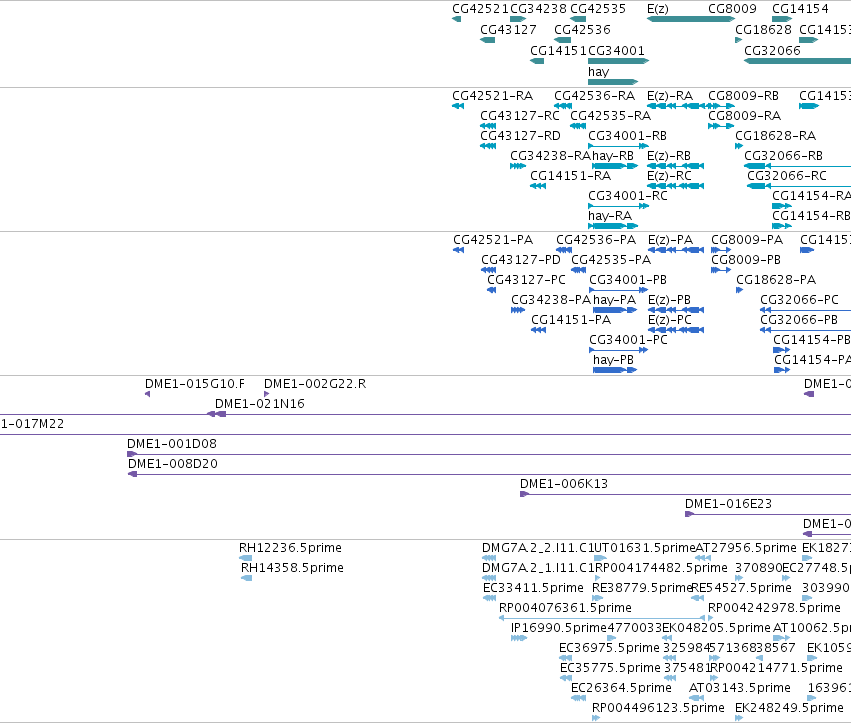Click BAC clone DME1-006K13
This screenshot has height=723, width=851.
coord(564,485)
